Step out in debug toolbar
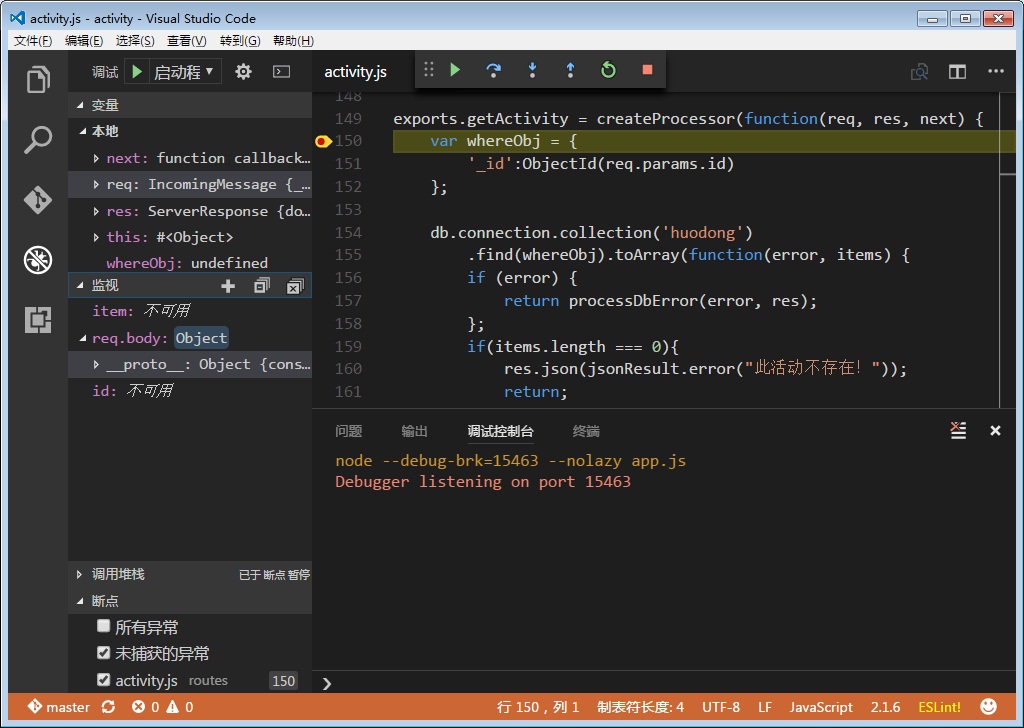The image size is (1024, 728). click(570, 70)
